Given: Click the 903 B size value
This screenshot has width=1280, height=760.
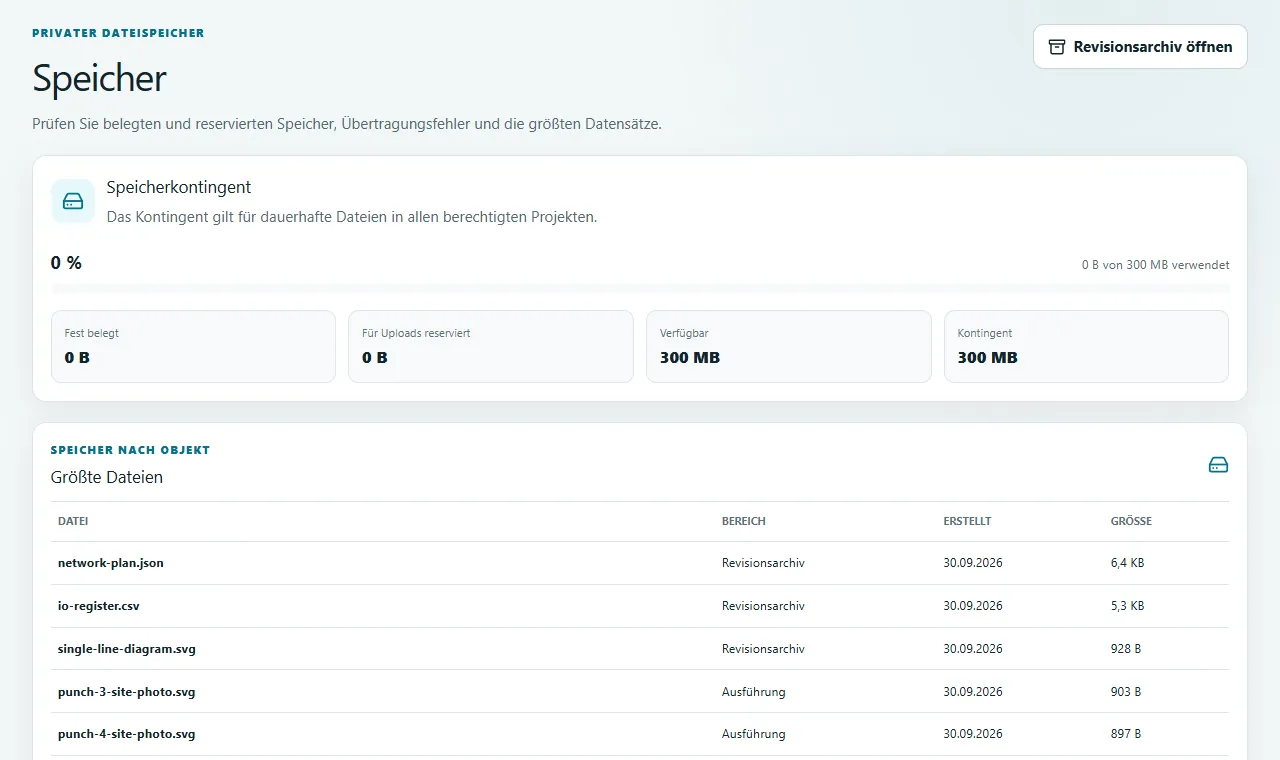Looking at the screenshot, I should click(1126, 691).
